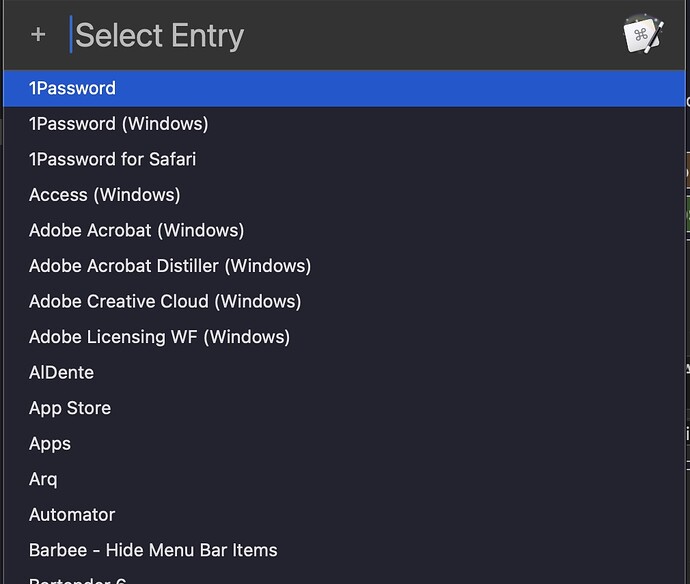Select Barbee - Hide Menu Bar Items entry
Image resolution: width=690 pixels, height=584 pixels.
point(344,550)
